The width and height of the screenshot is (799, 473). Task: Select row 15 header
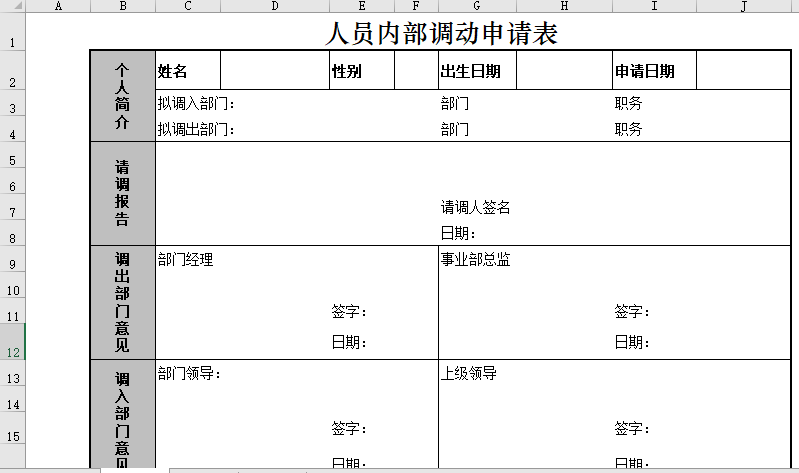[x=12, y=436]
